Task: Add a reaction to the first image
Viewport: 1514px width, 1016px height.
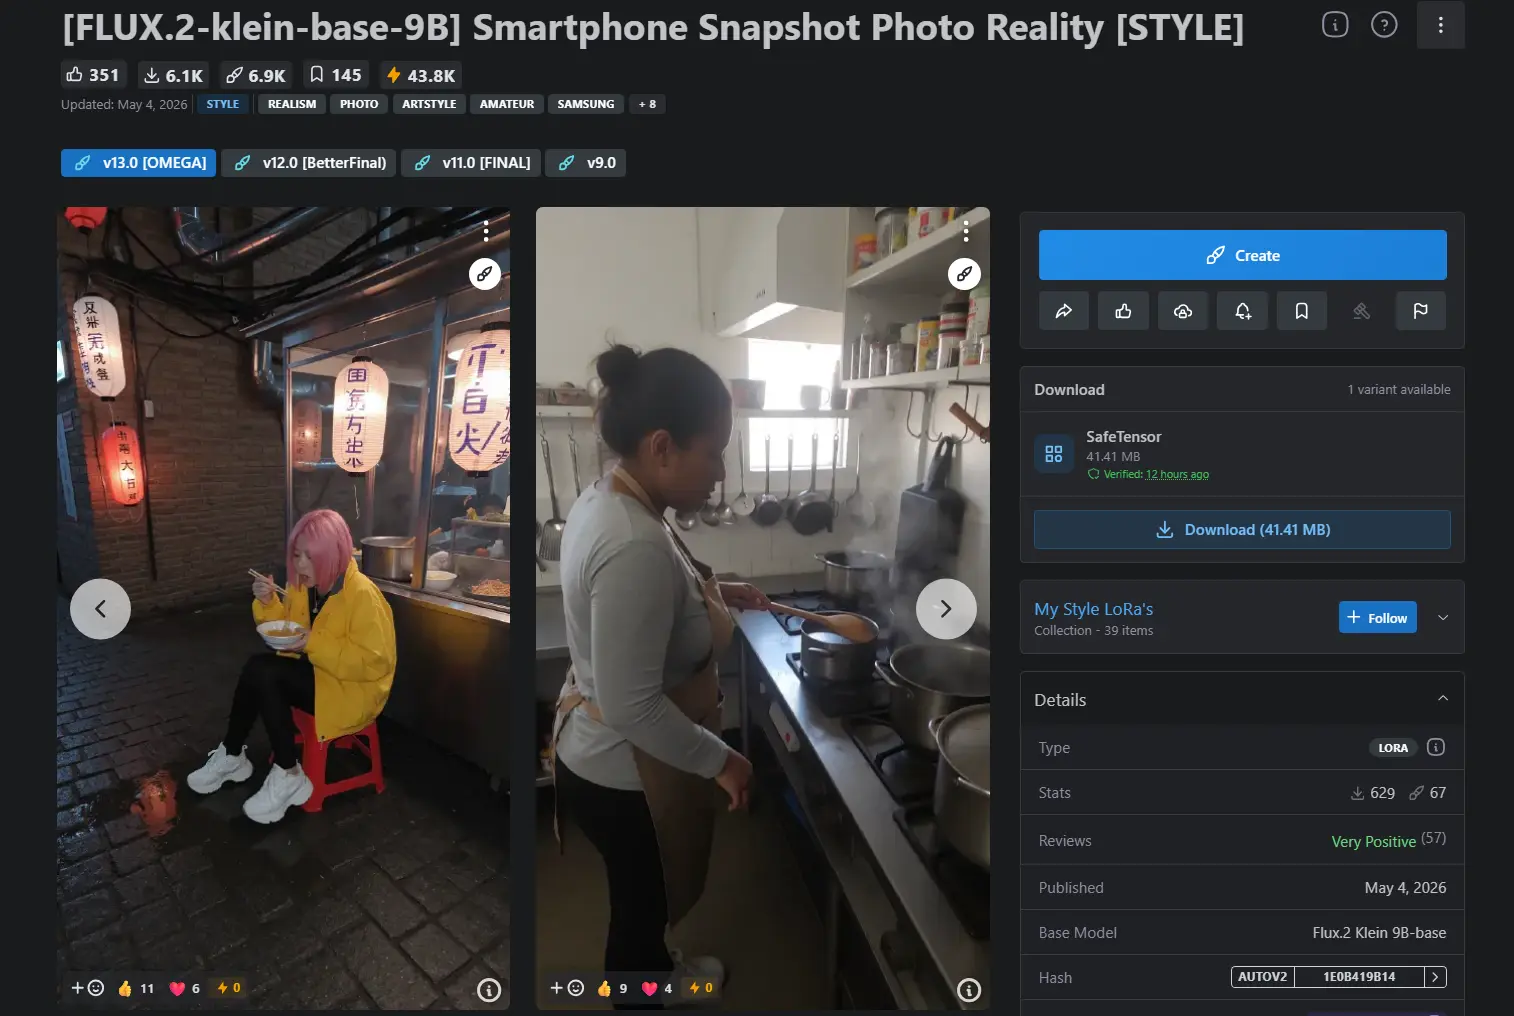Action: (x=88, y=988)
